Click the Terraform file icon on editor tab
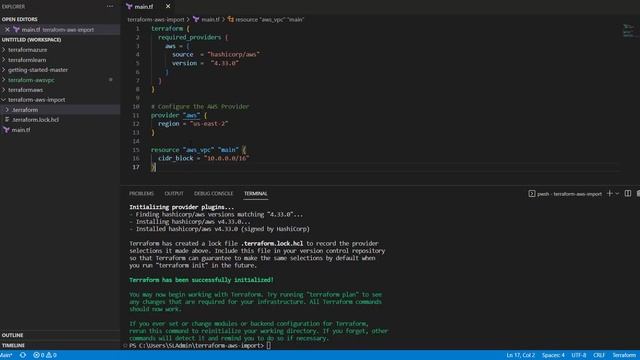 click(129, 7)
